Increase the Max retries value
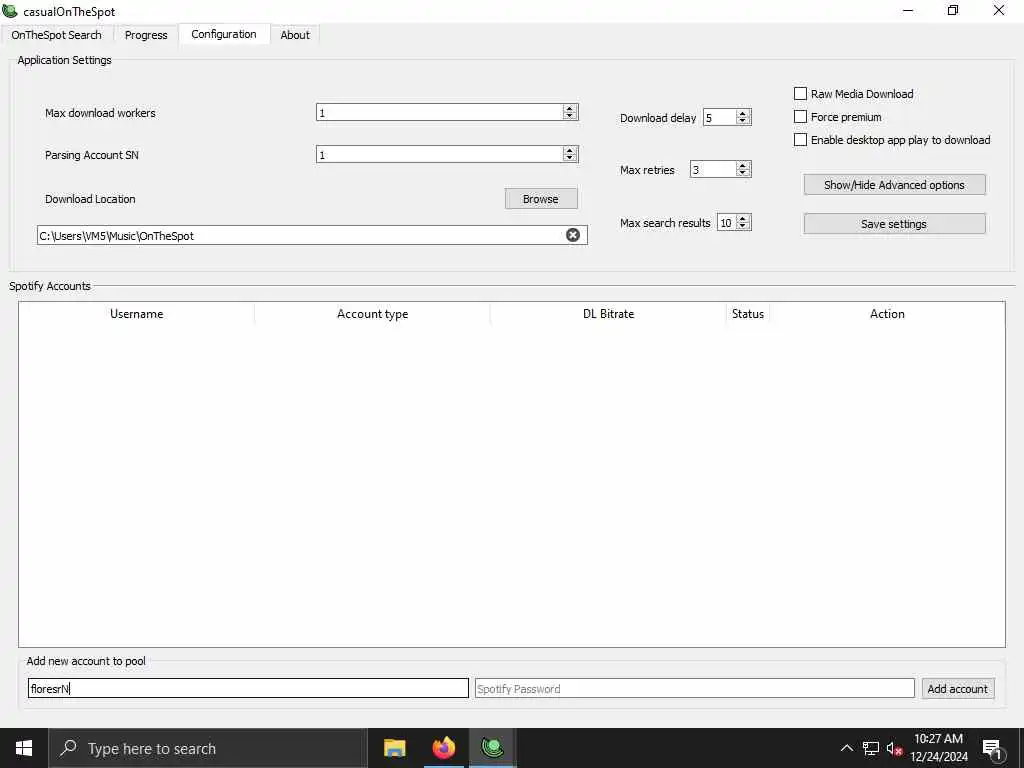Screen dimensions: 1024x768 [x=743, y=165]
